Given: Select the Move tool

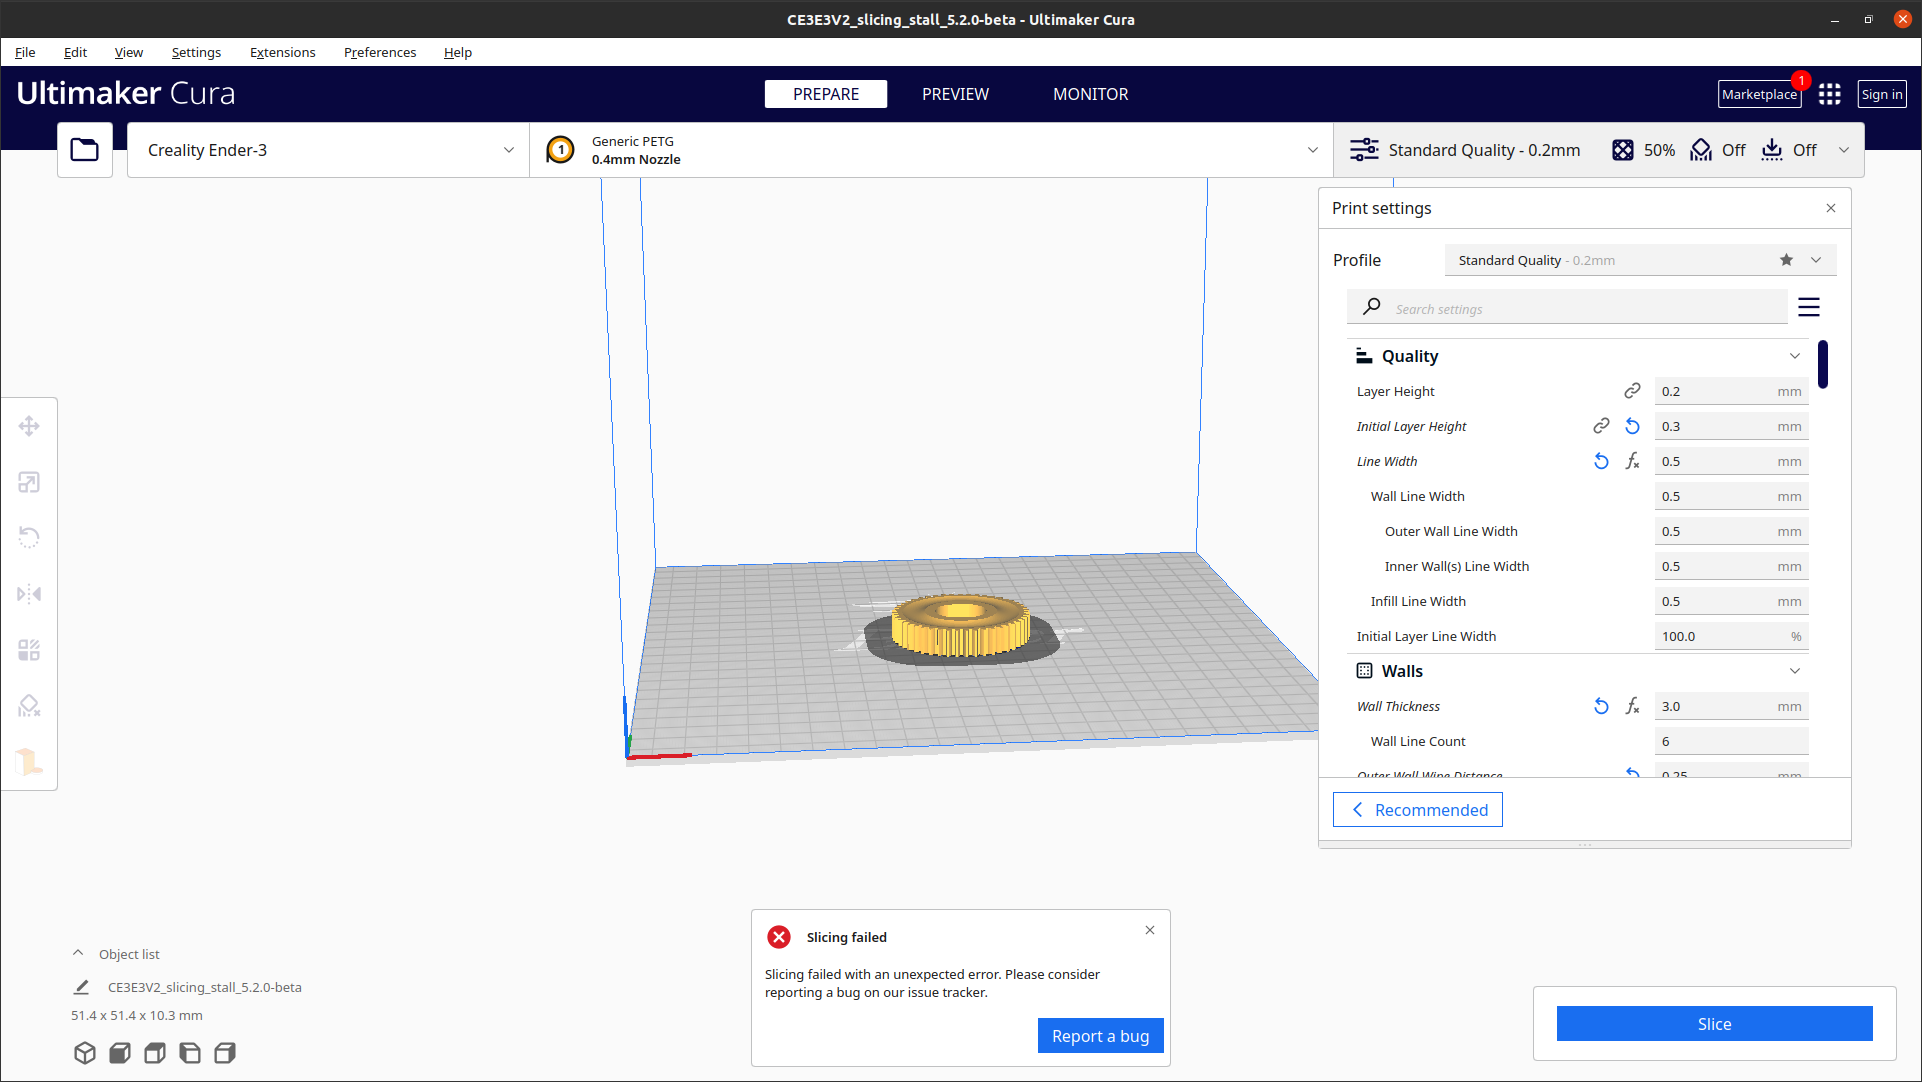Looking at the screenshot, I should point(29,426).
